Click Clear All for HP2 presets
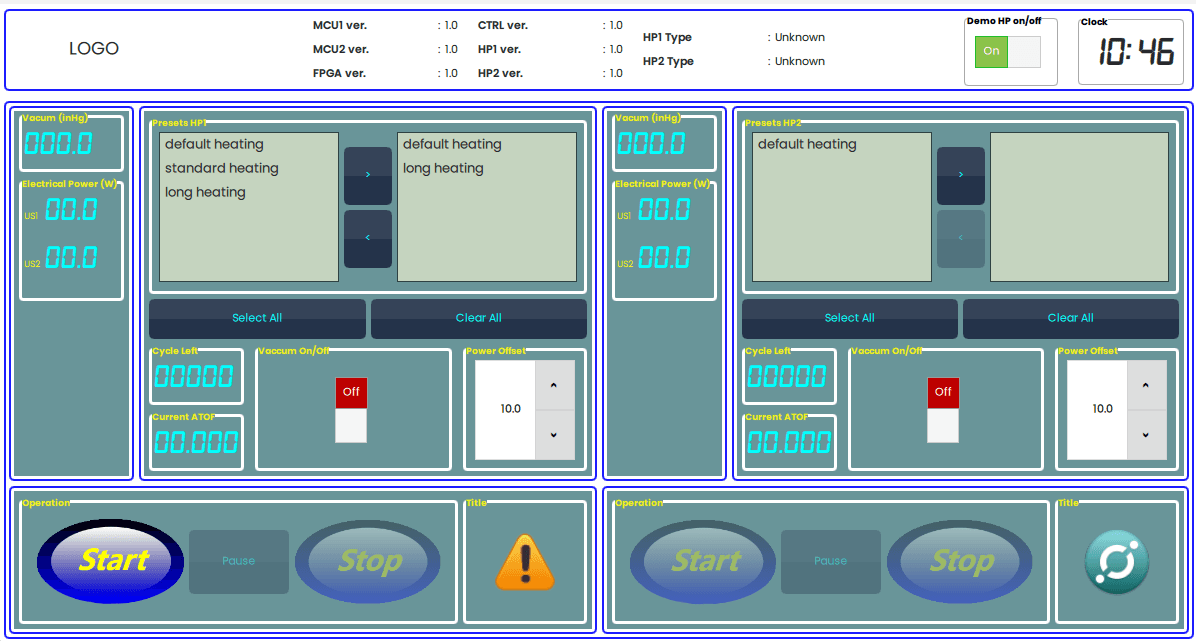Image resolution: width=1196 pixels, height=641 pixels. coord(1070,318)
